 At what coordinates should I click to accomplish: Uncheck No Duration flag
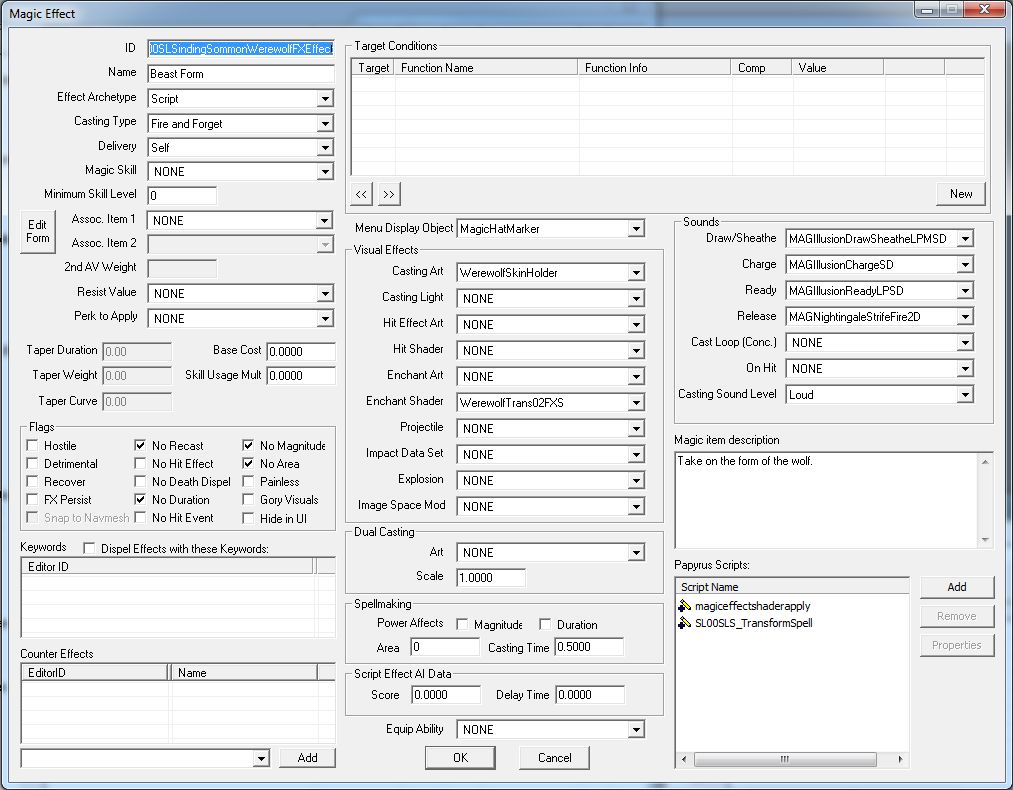140,500
